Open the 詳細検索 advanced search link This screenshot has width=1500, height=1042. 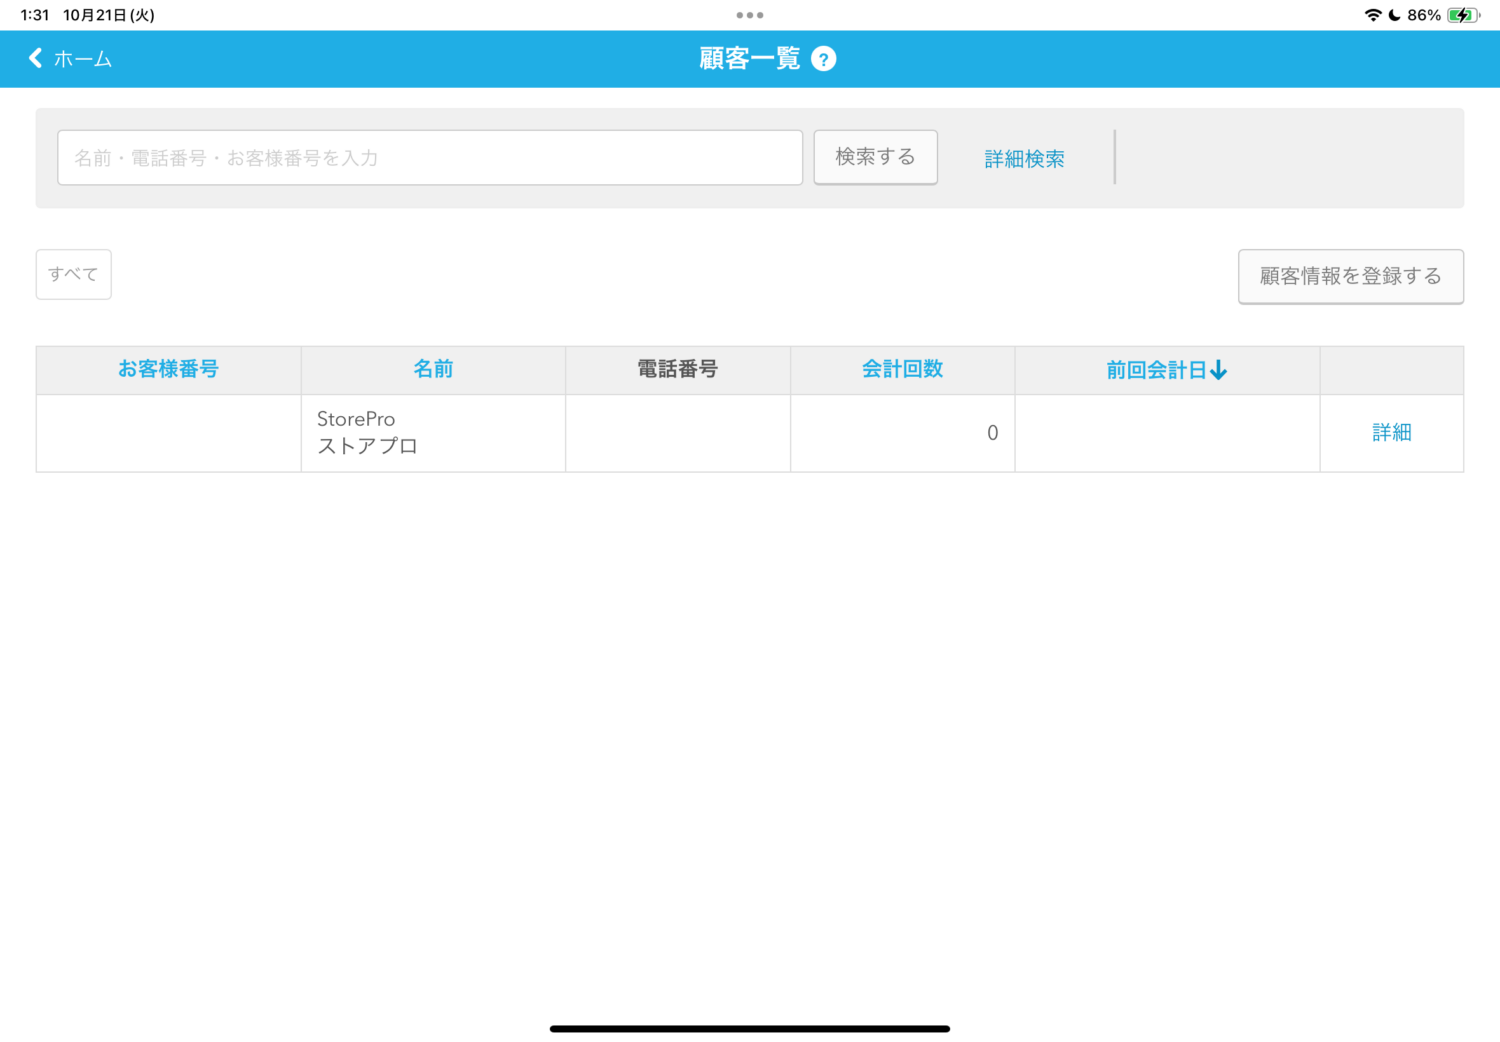1024,159
